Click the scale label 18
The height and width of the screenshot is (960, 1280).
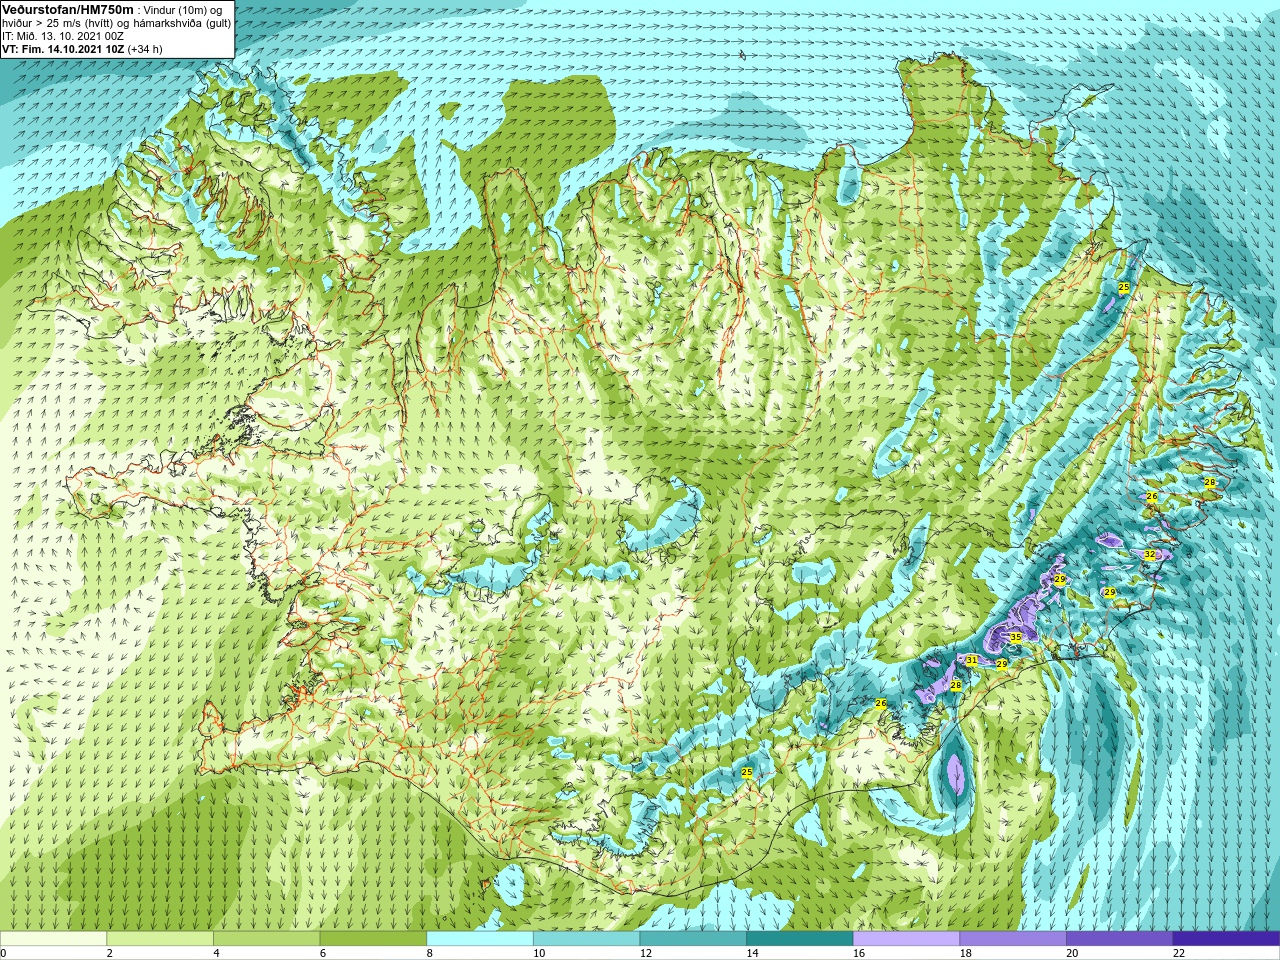966,953
